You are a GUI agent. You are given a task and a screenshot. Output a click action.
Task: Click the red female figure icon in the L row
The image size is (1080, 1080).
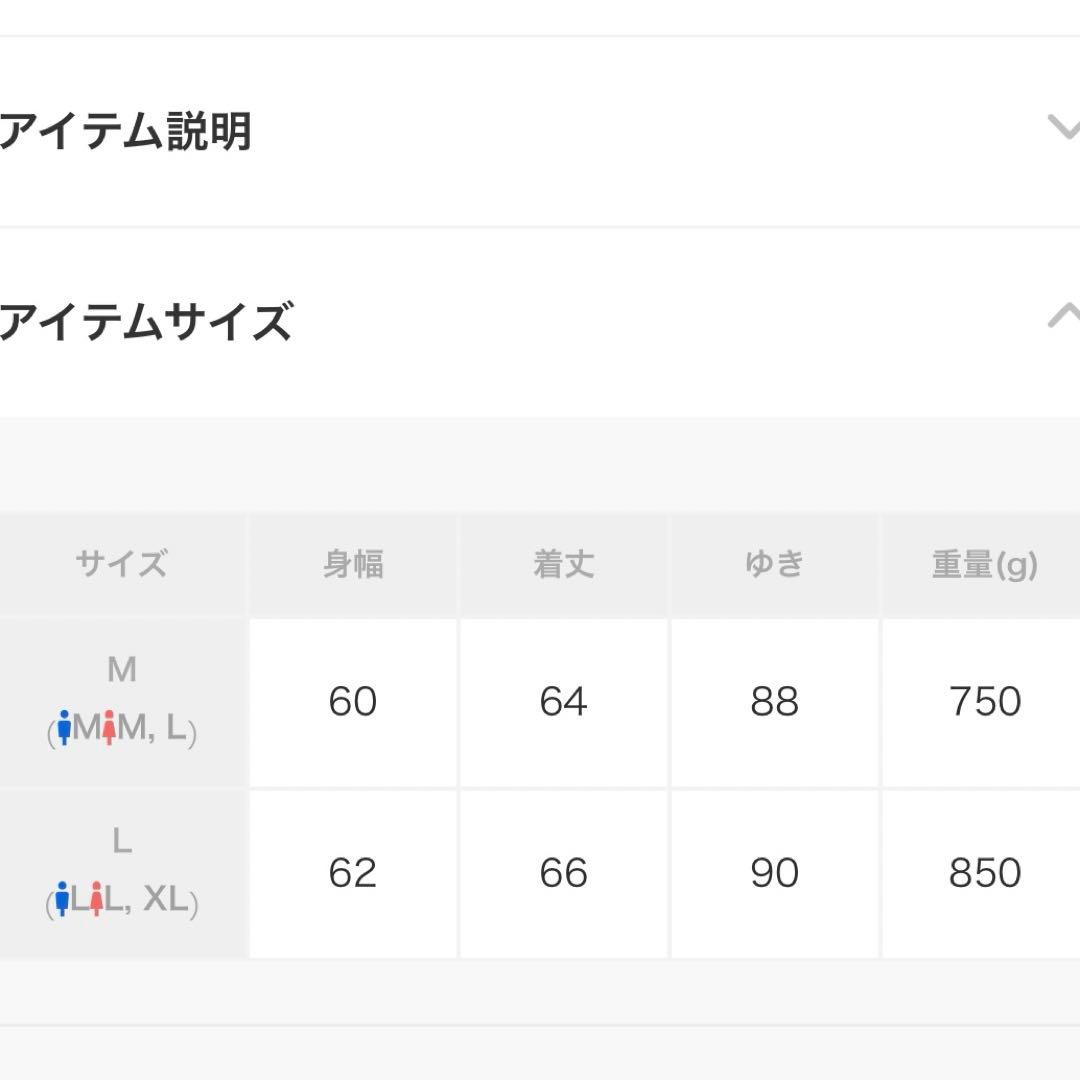[98, 898]
